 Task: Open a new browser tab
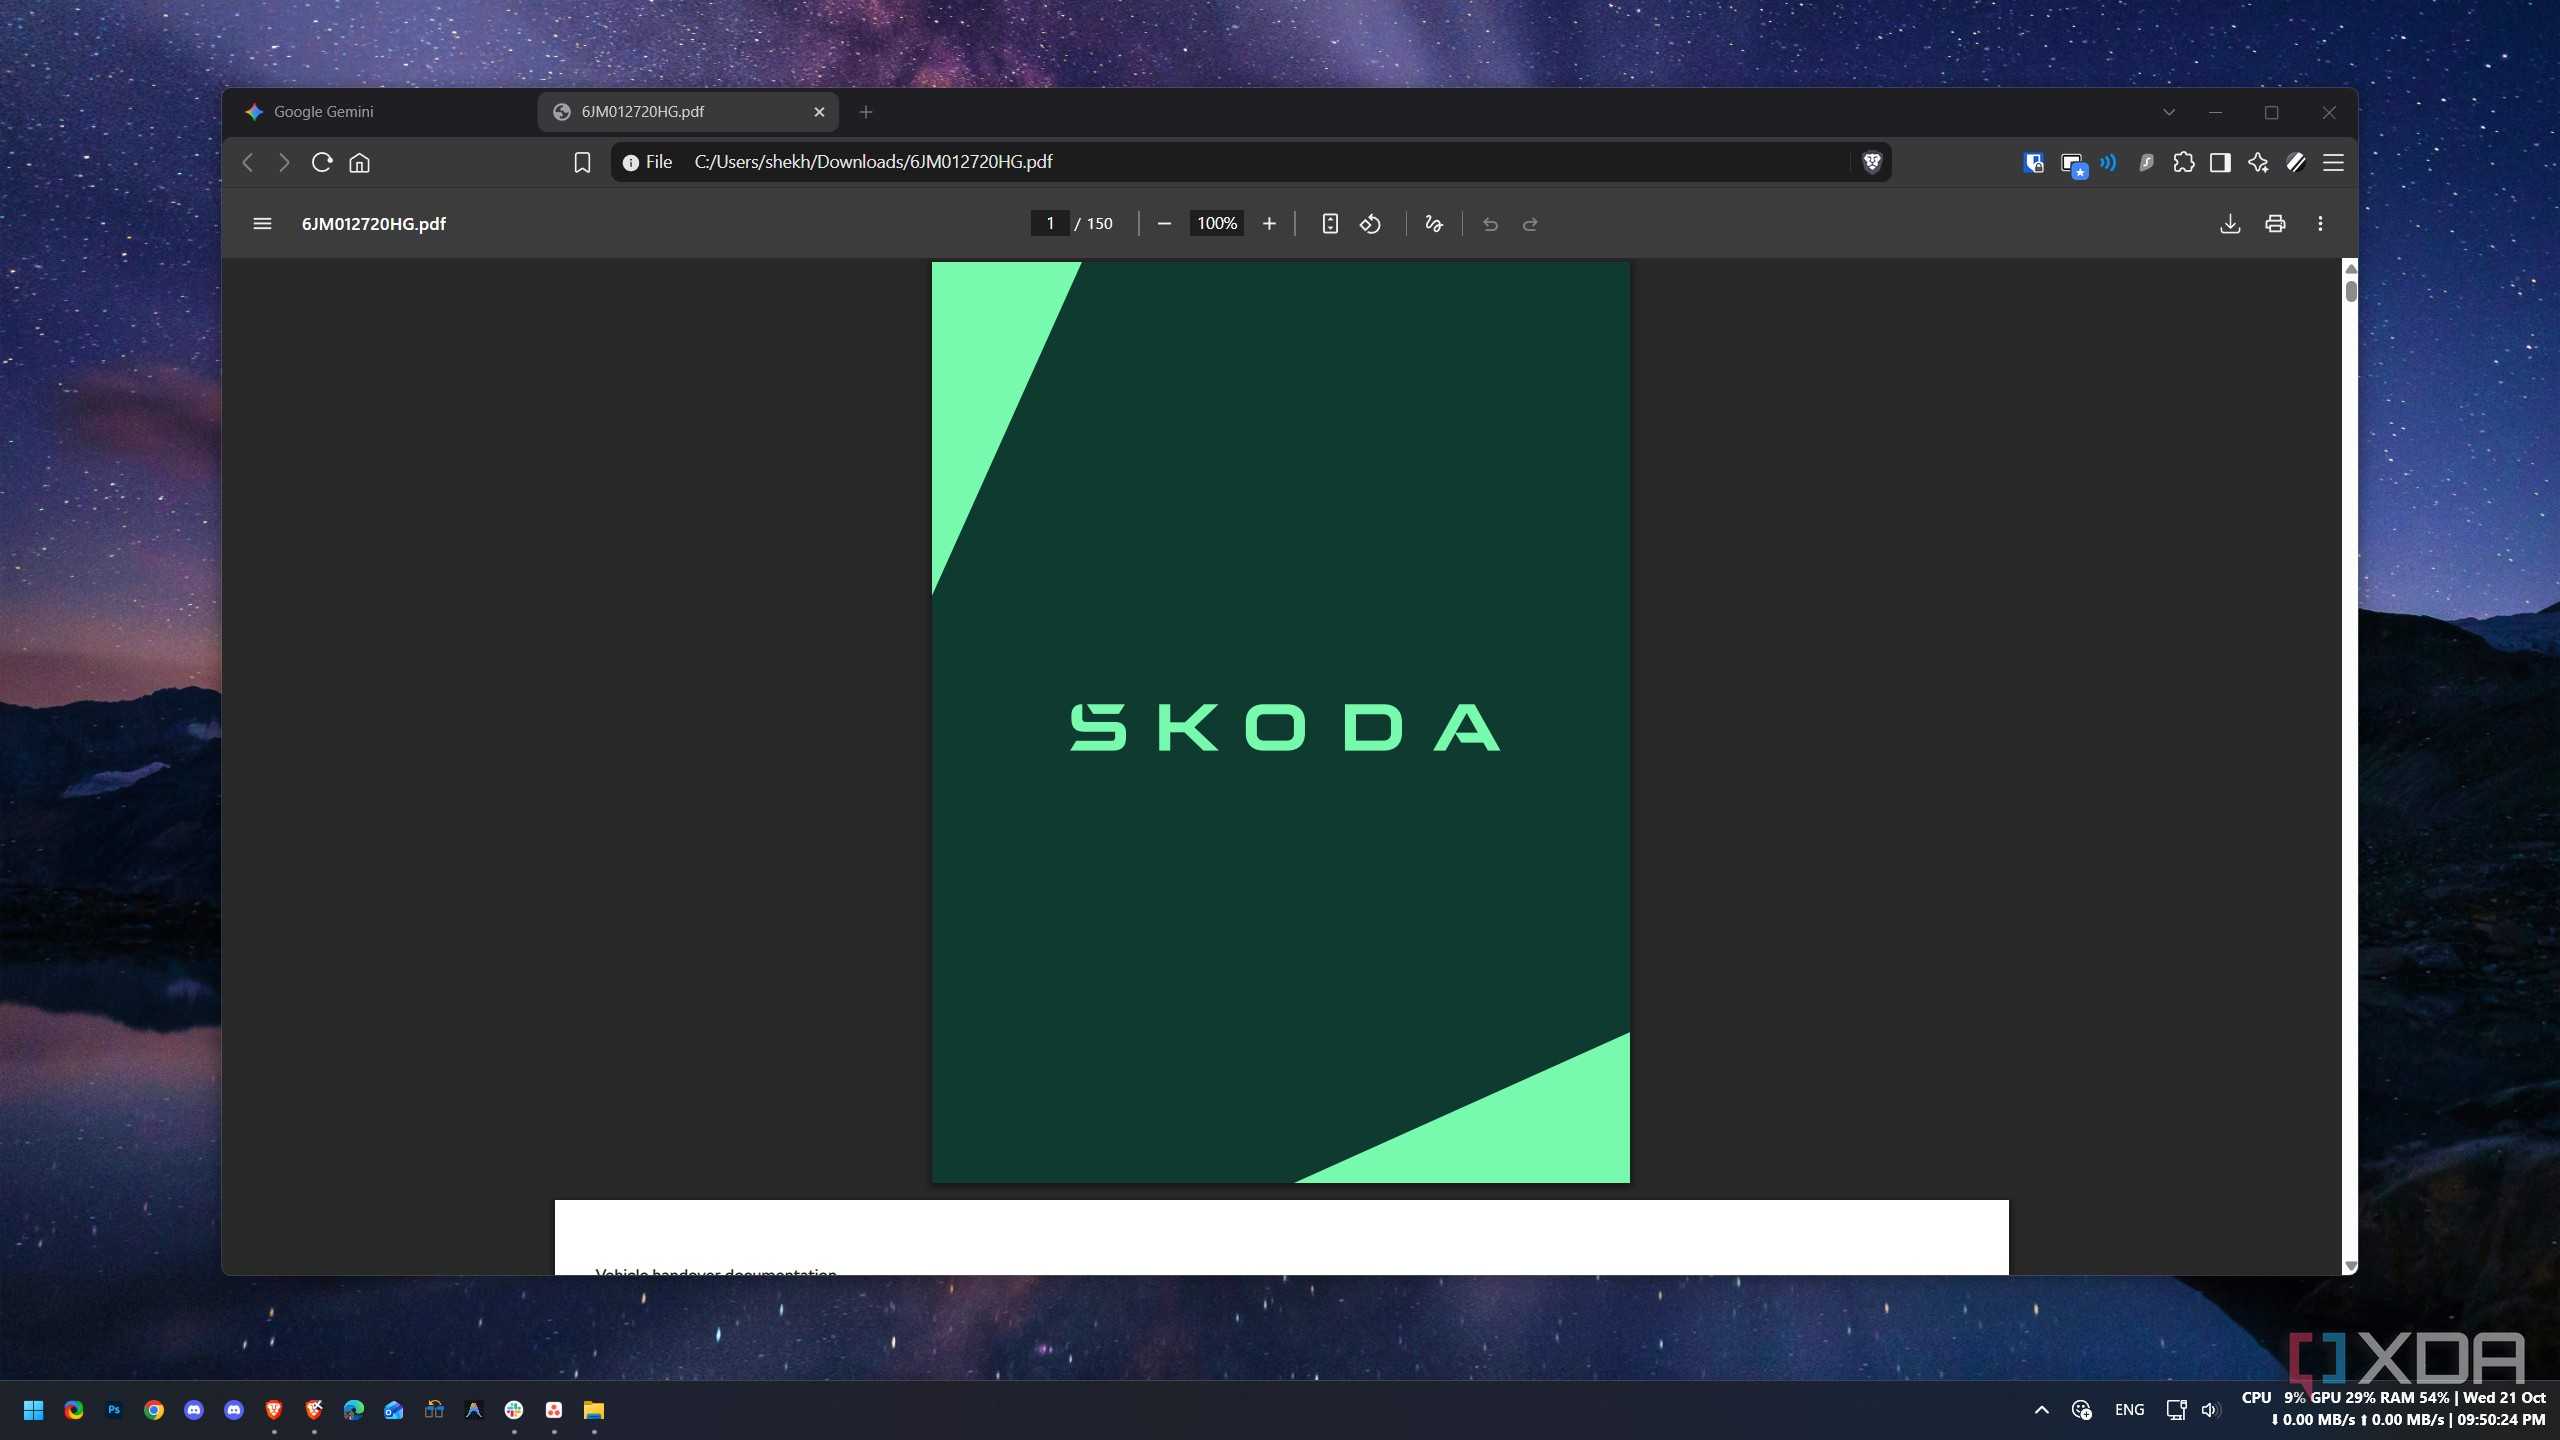click(x=866, y=112)
